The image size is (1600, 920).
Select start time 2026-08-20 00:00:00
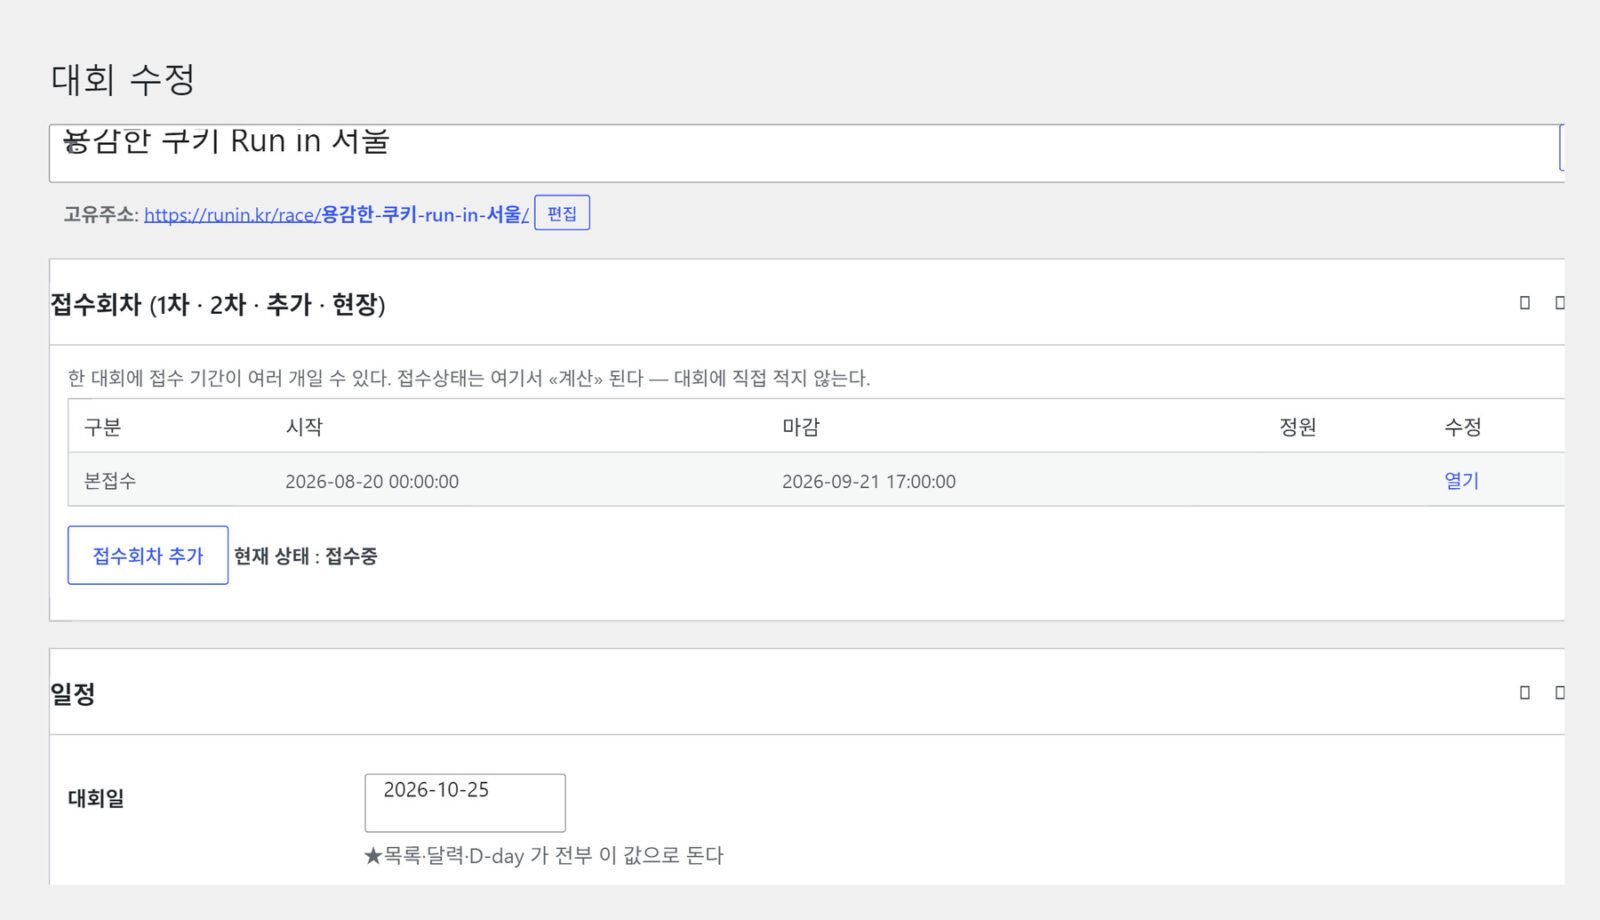(x=372, y=481)
